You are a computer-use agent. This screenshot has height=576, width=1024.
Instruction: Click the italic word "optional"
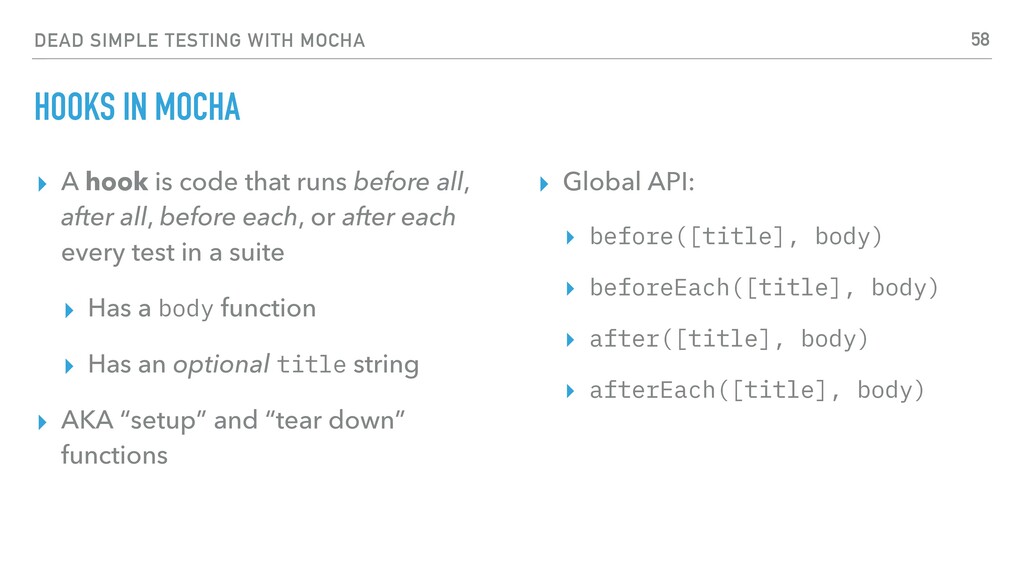tap(221, 365)
